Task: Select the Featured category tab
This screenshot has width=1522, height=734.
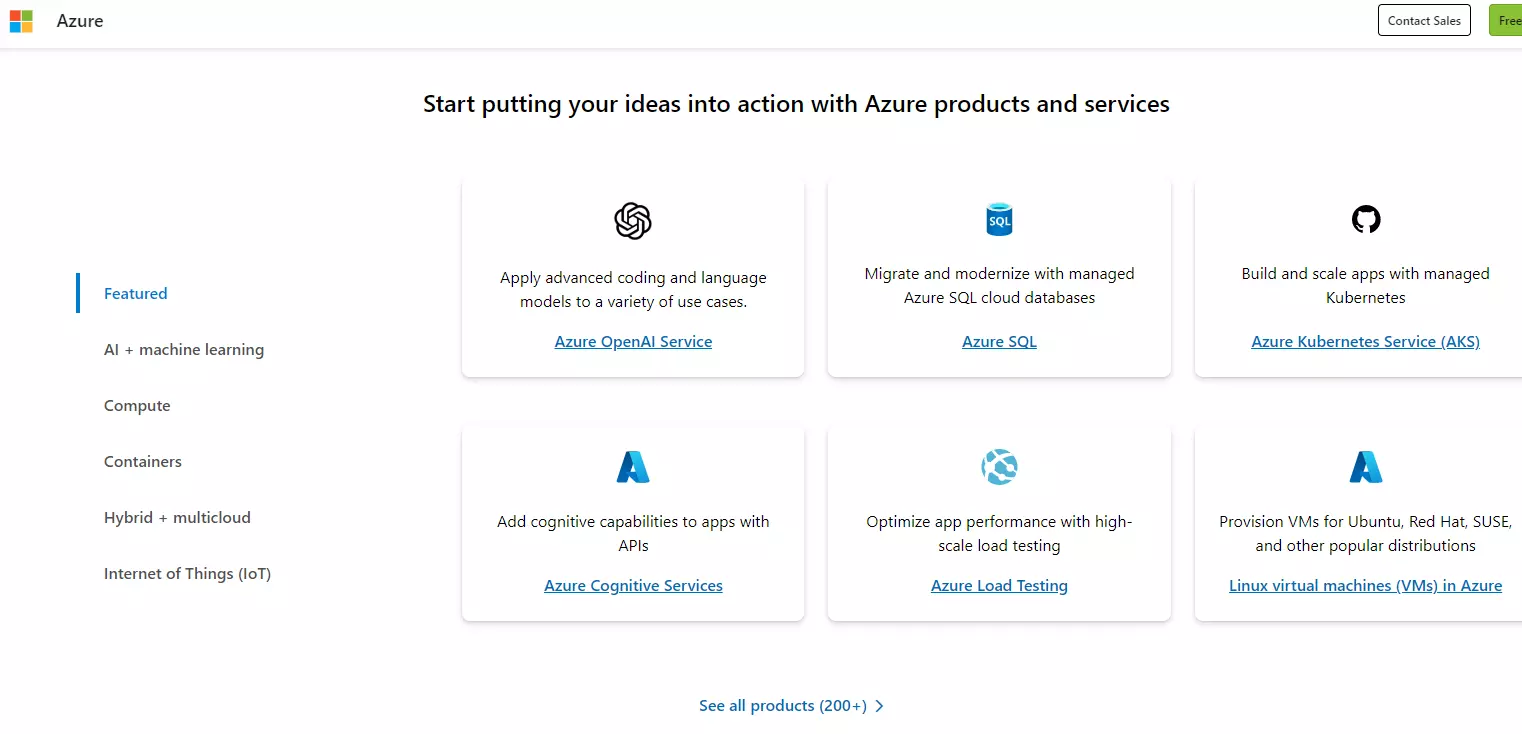Action: 136,293
